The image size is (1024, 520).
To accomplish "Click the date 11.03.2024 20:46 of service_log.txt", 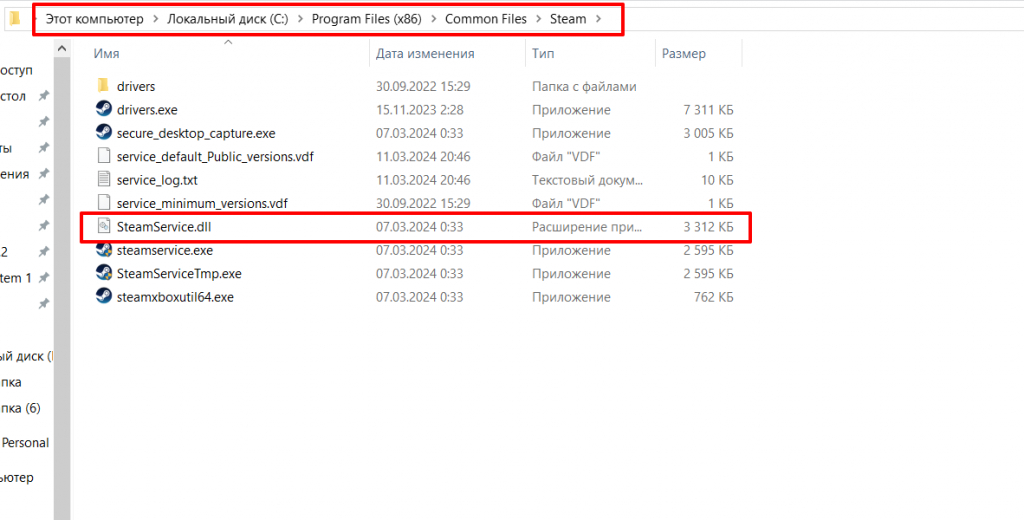I will tap(423, 180).
